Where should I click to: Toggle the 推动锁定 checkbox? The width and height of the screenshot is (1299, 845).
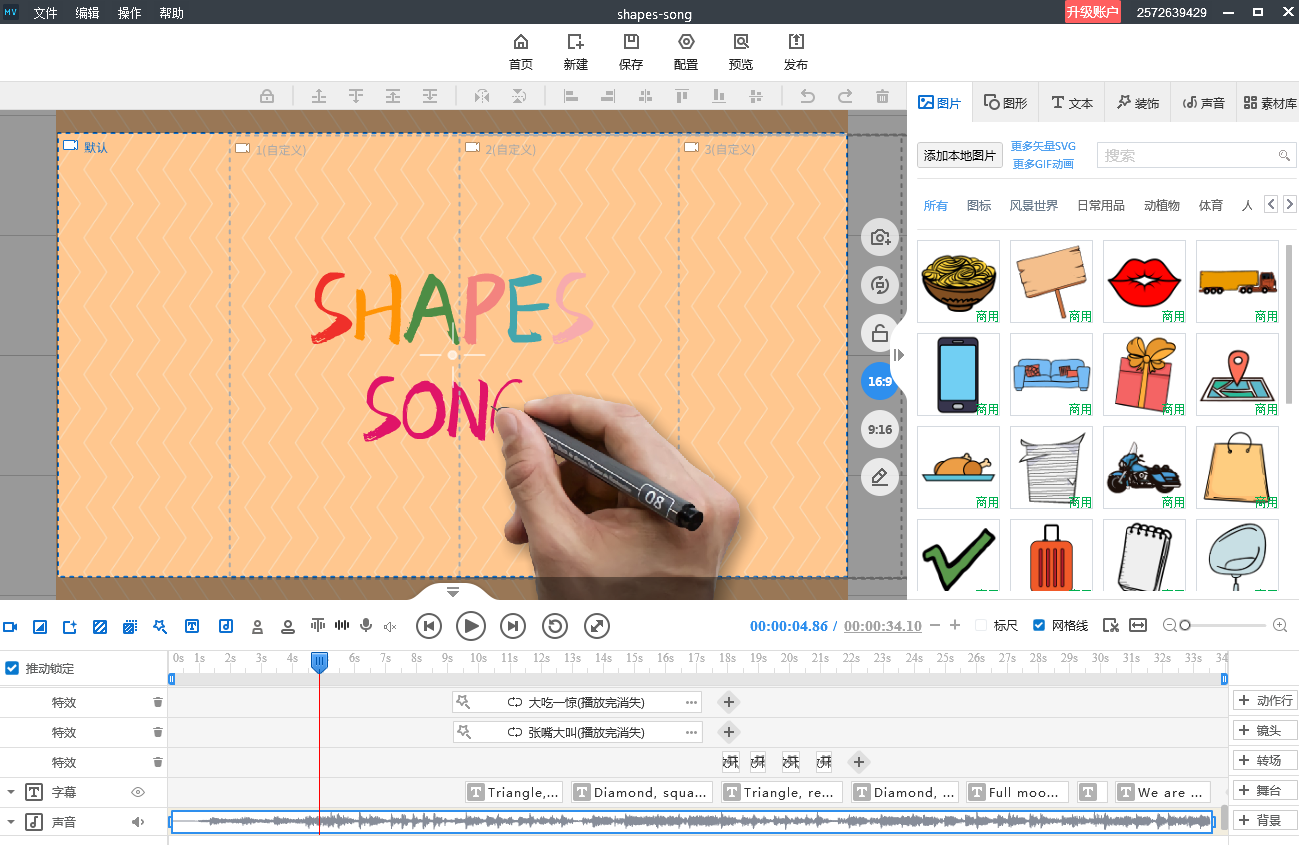coord(12,668)
